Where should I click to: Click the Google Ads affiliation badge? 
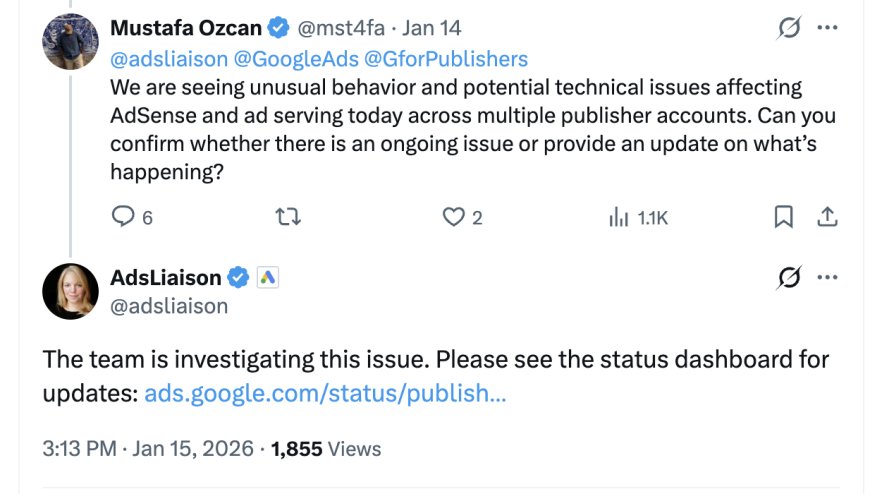pos(267,277)
